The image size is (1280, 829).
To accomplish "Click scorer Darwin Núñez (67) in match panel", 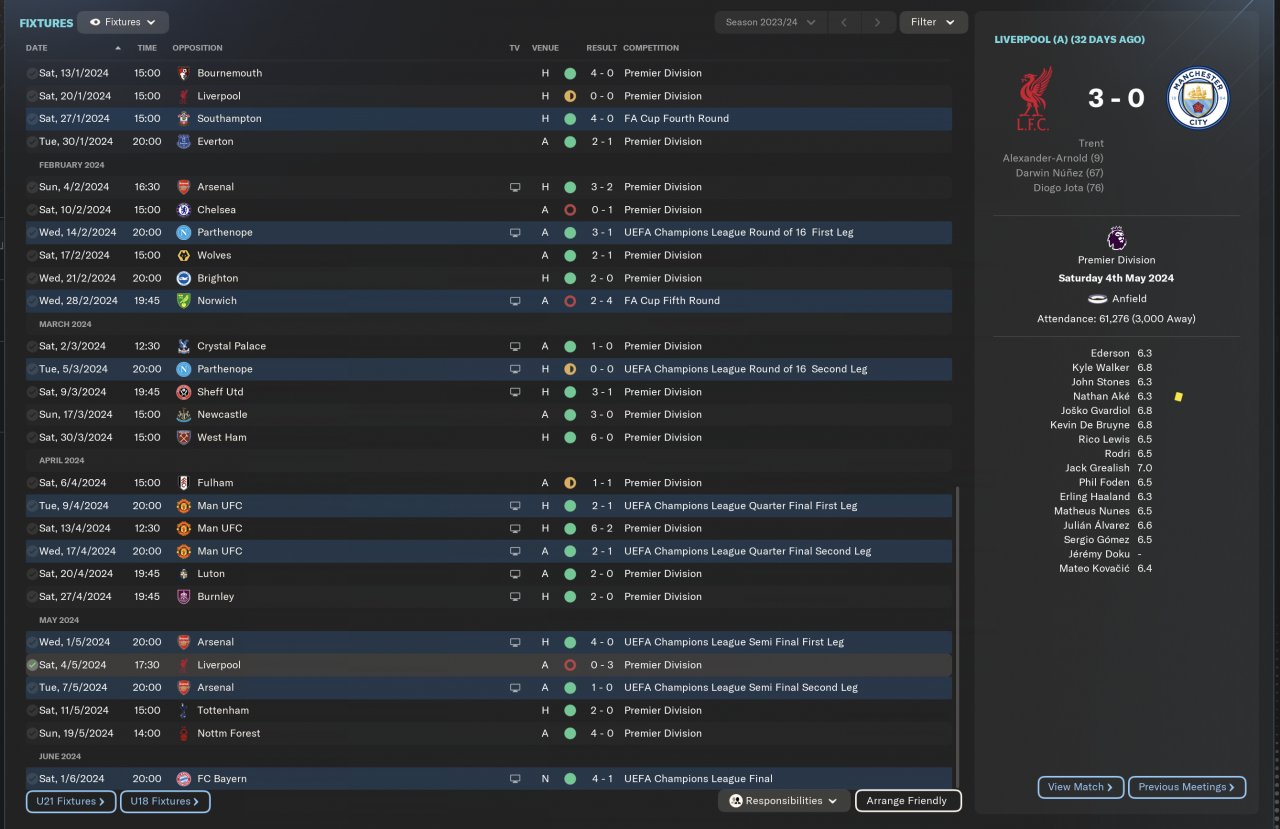I will [x=1060, y=173].
